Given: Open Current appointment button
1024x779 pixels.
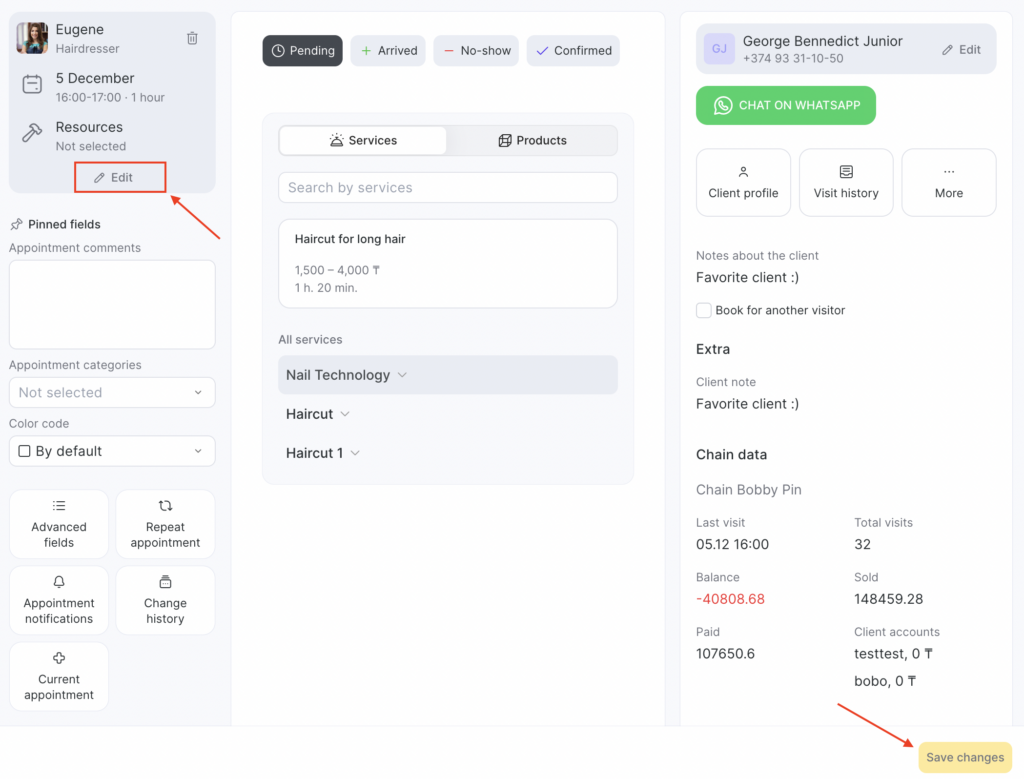Looking at the screenshot, I should 59,676.
